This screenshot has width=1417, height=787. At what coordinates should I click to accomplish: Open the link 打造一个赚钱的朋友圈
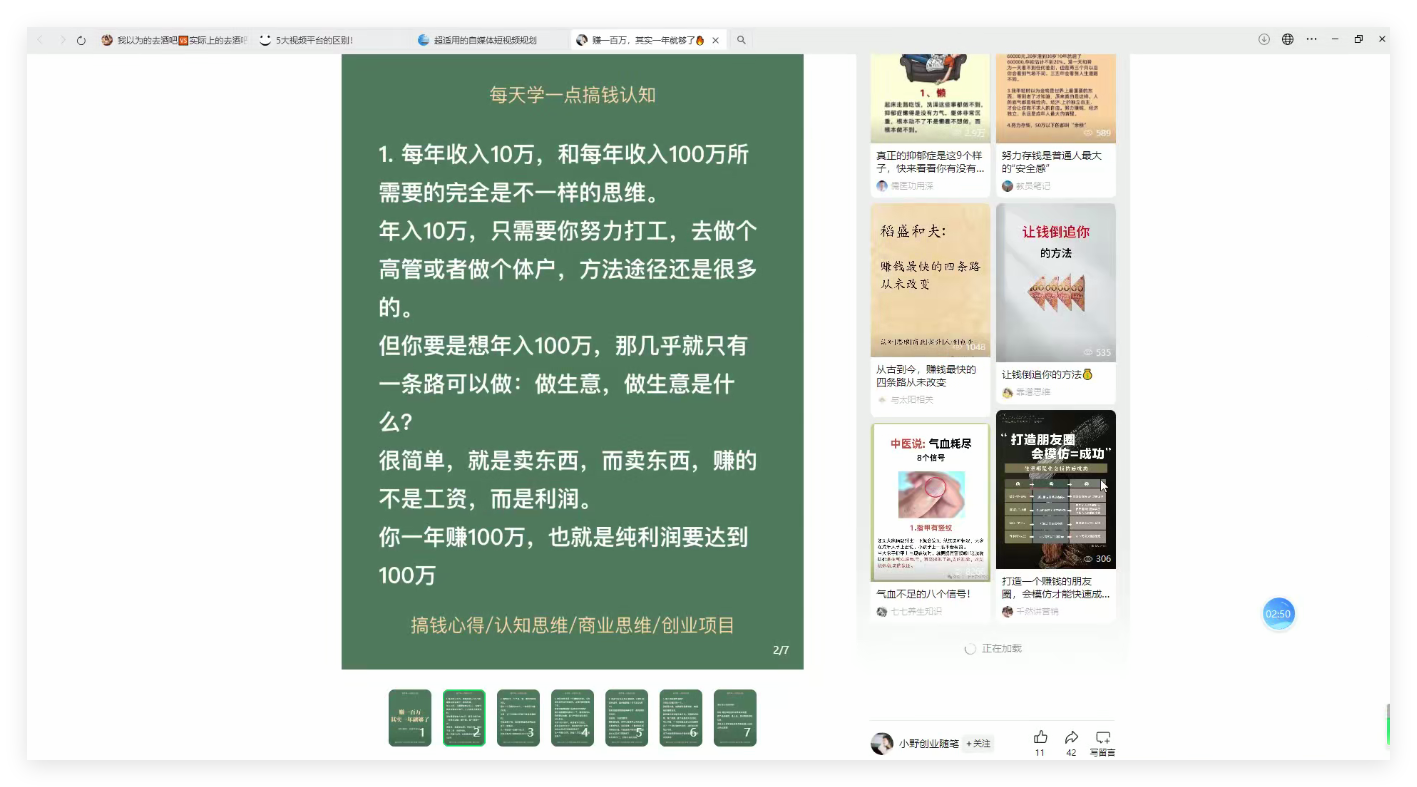click(x=1055, y=587)
